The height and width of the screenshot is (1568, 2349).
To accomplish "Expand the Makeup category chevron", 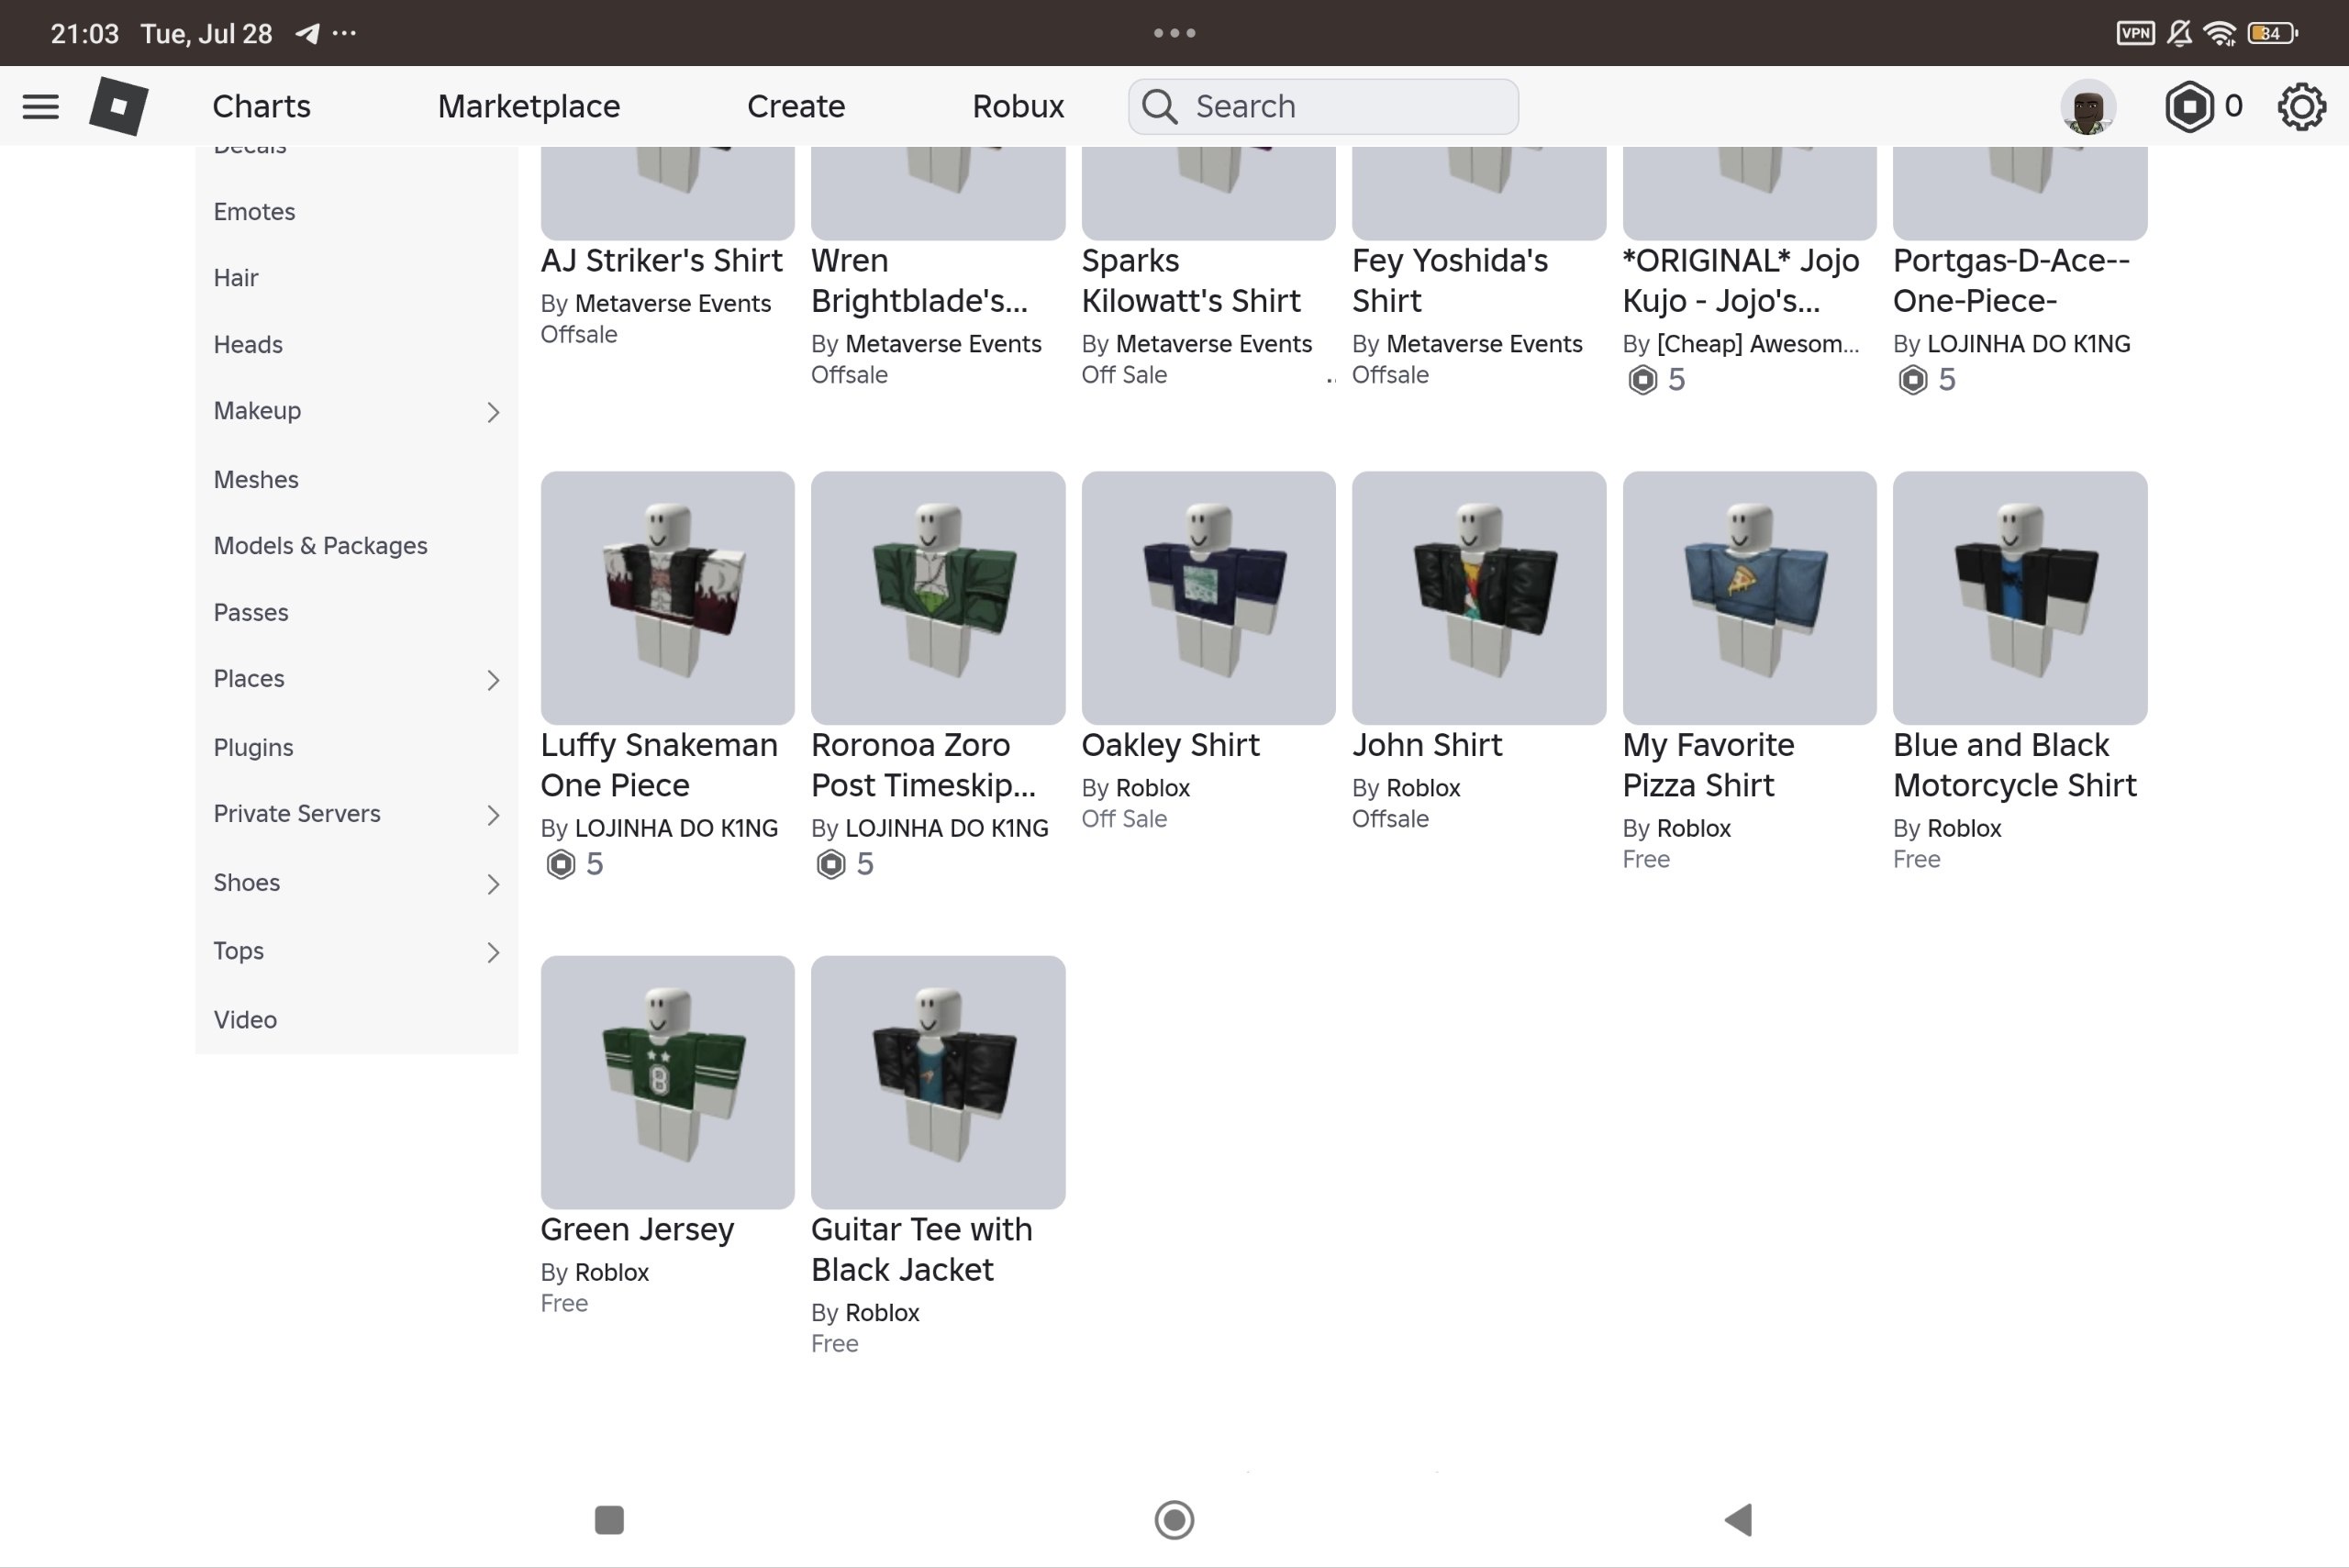I will 493,412.
